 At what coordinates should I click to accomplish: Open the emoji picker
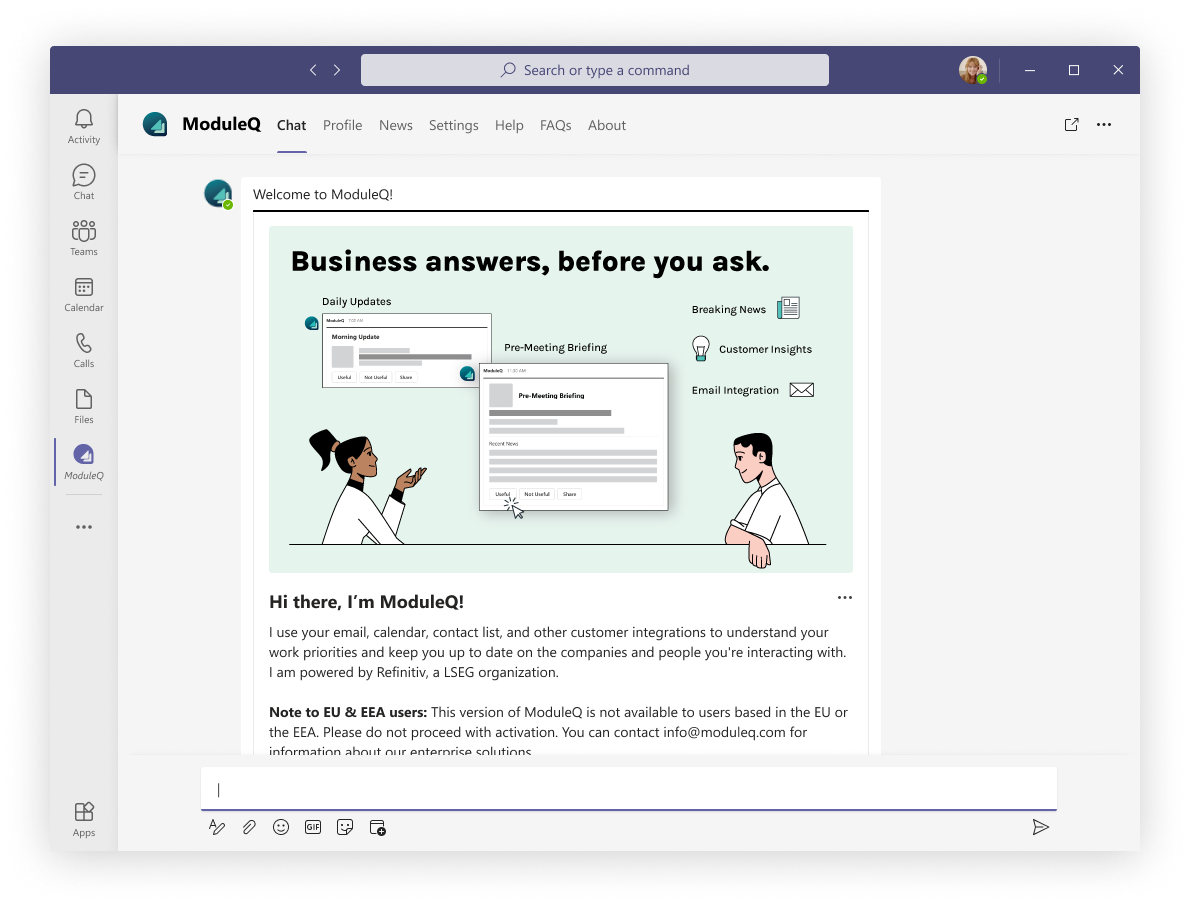click(281, 827)
